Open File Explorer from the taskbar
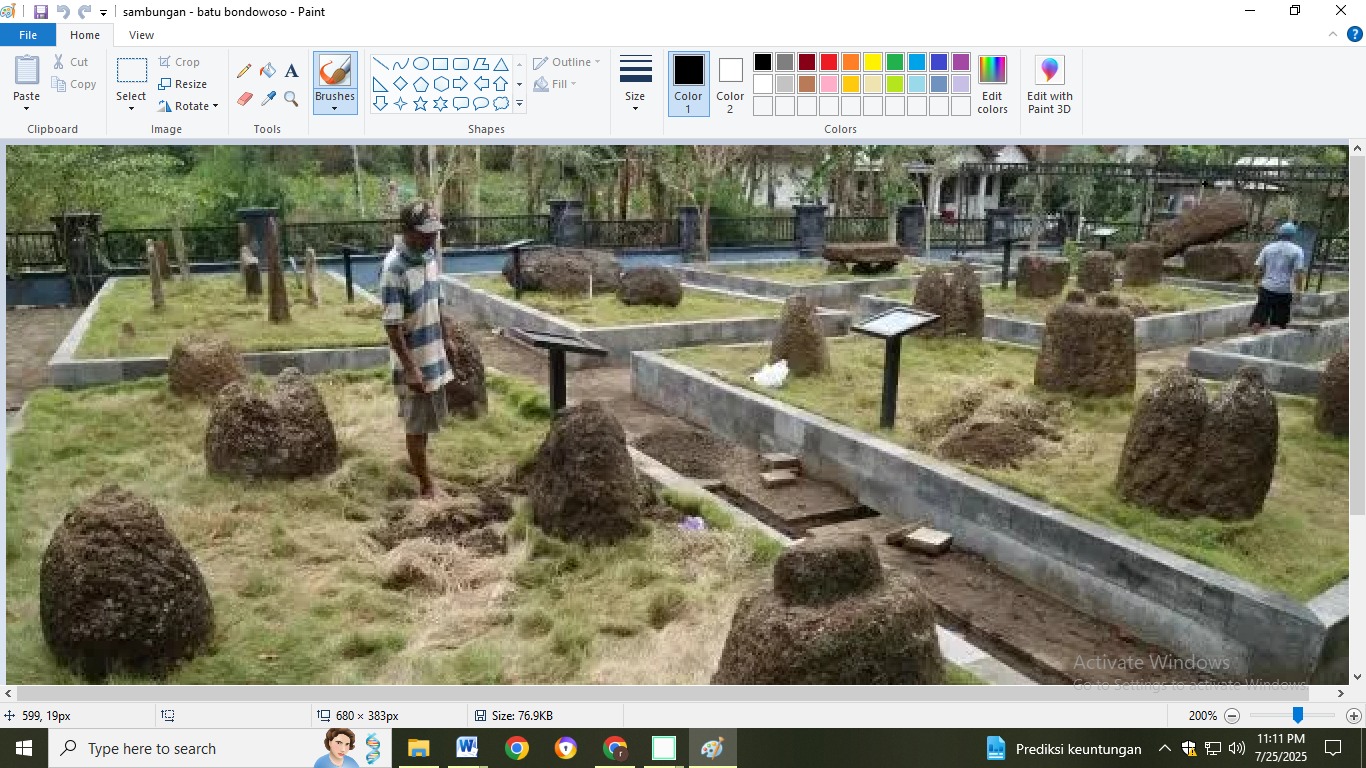1366x768 pixels. pos(418,748)
